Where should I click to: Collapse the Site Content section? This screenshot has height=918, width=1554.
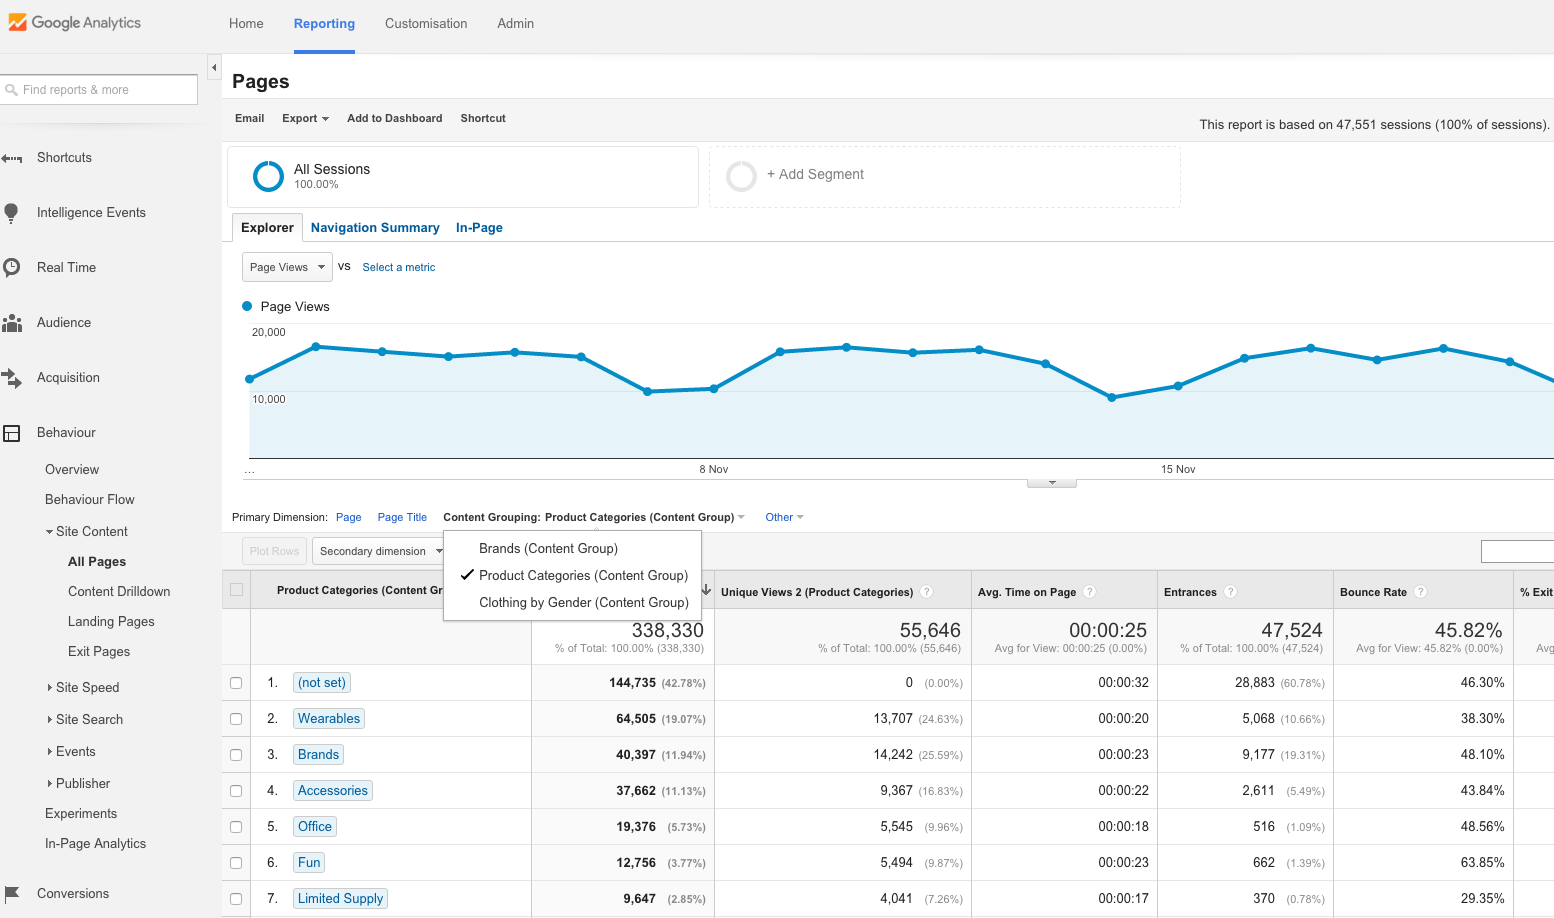(x=50, y=532)
